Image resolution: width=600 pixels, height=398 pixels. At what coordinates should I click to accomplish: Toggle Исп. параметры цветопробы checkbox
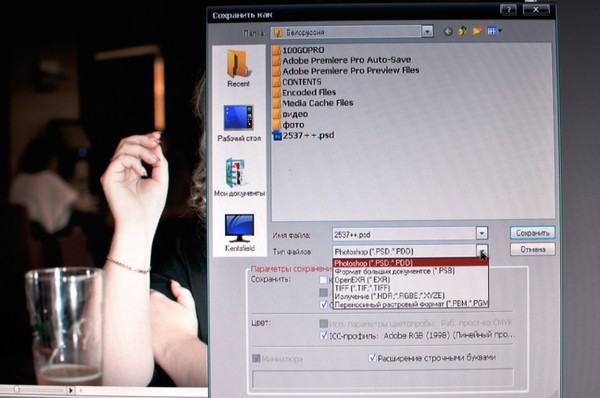point(323,324)
